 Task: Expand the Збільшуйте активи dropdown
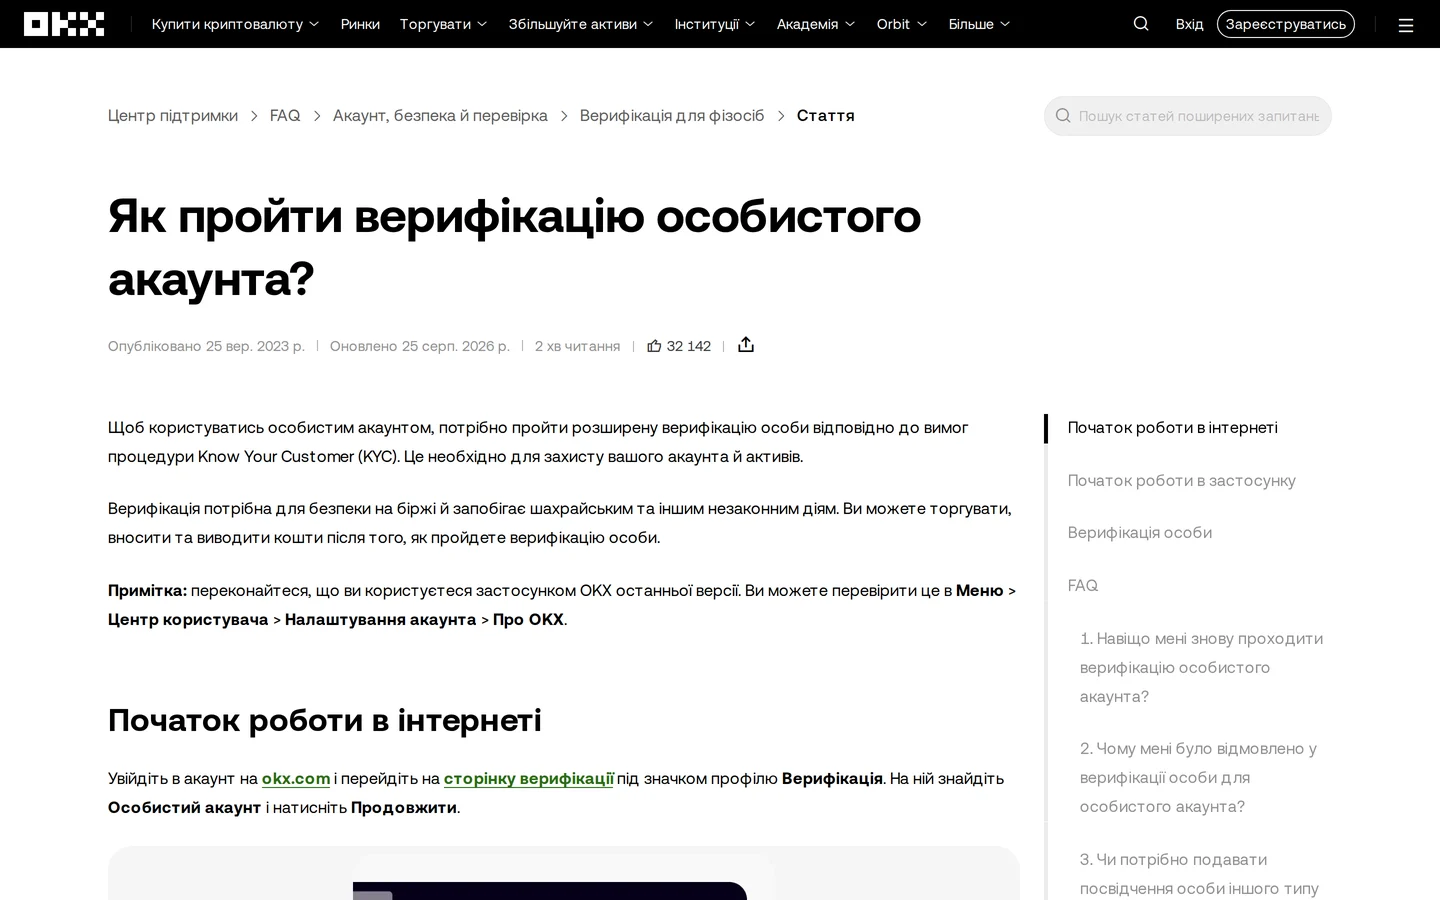(581, 24)
